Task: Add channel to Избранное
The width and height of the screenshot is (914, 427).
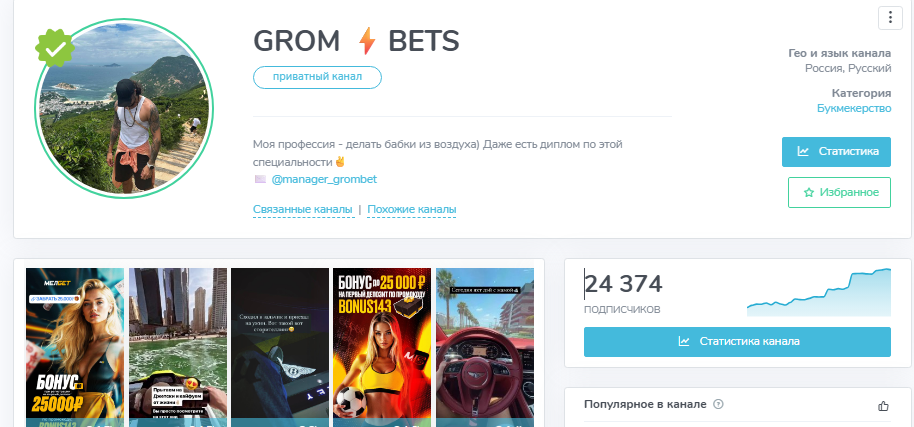Action: pos(839,192)
